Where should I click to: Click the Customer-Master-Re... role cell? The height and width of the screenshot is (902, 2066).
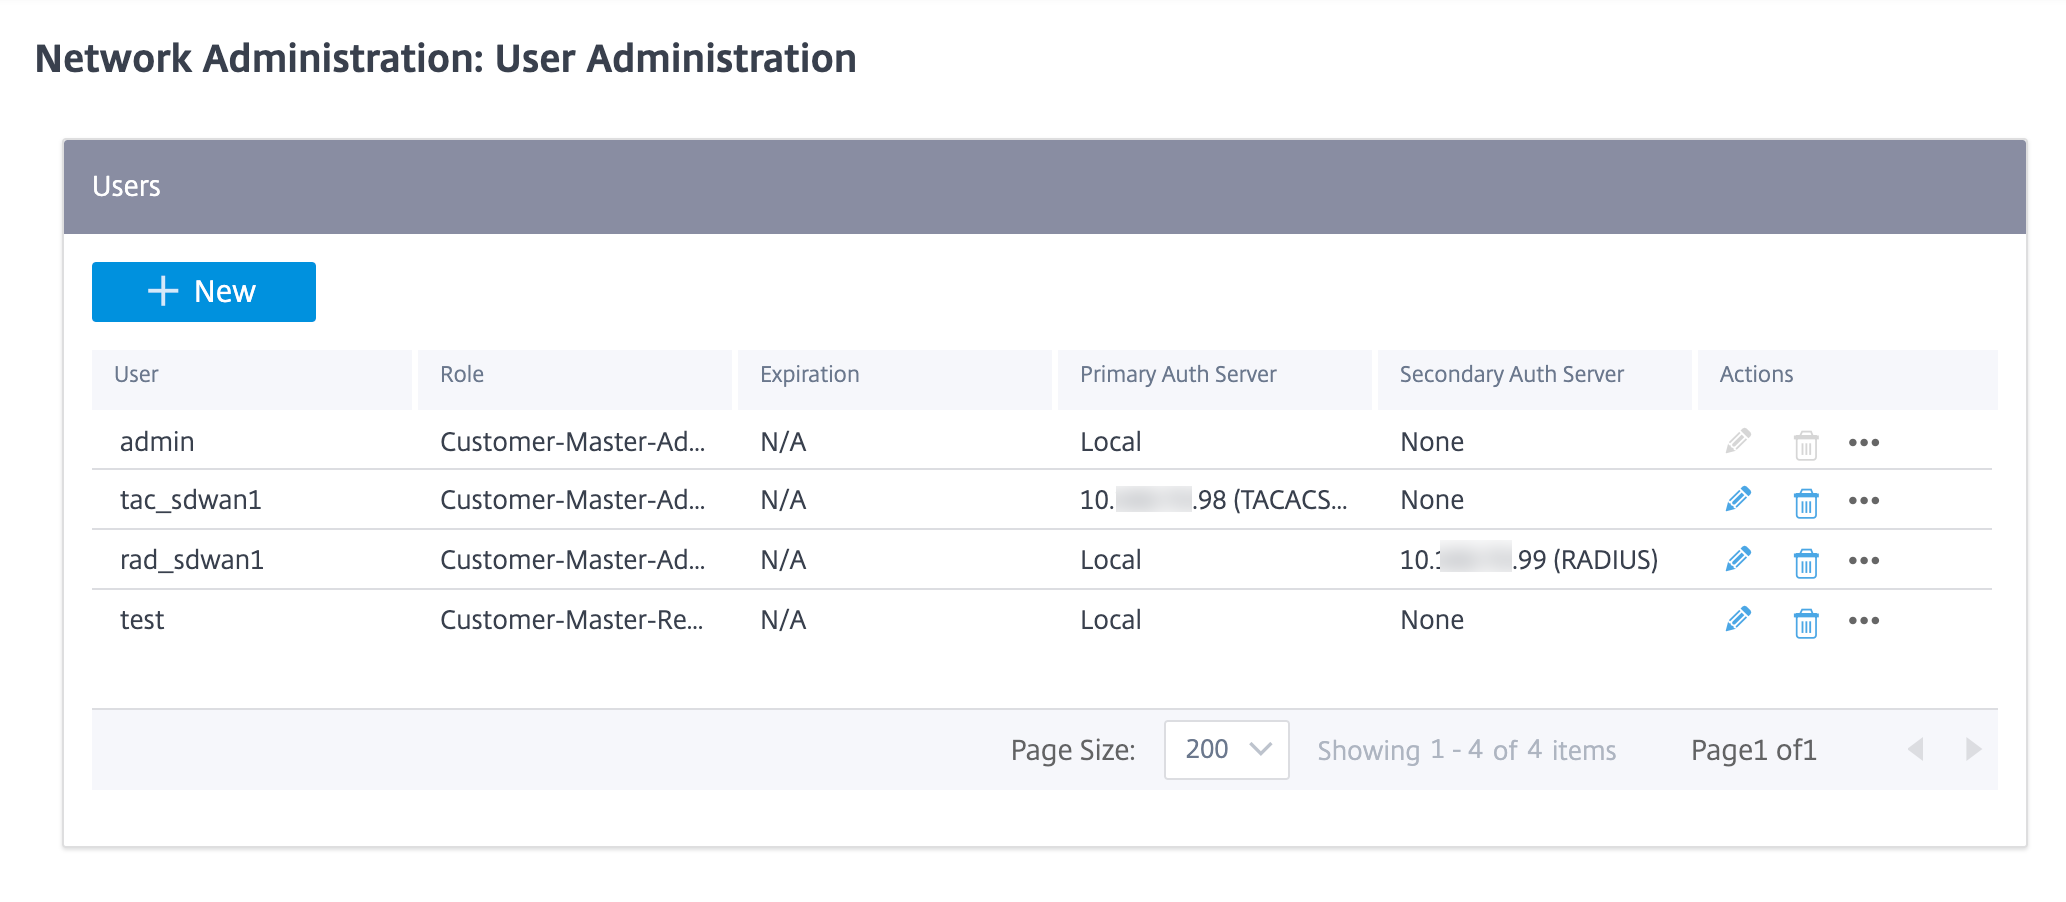pos(572,620)
